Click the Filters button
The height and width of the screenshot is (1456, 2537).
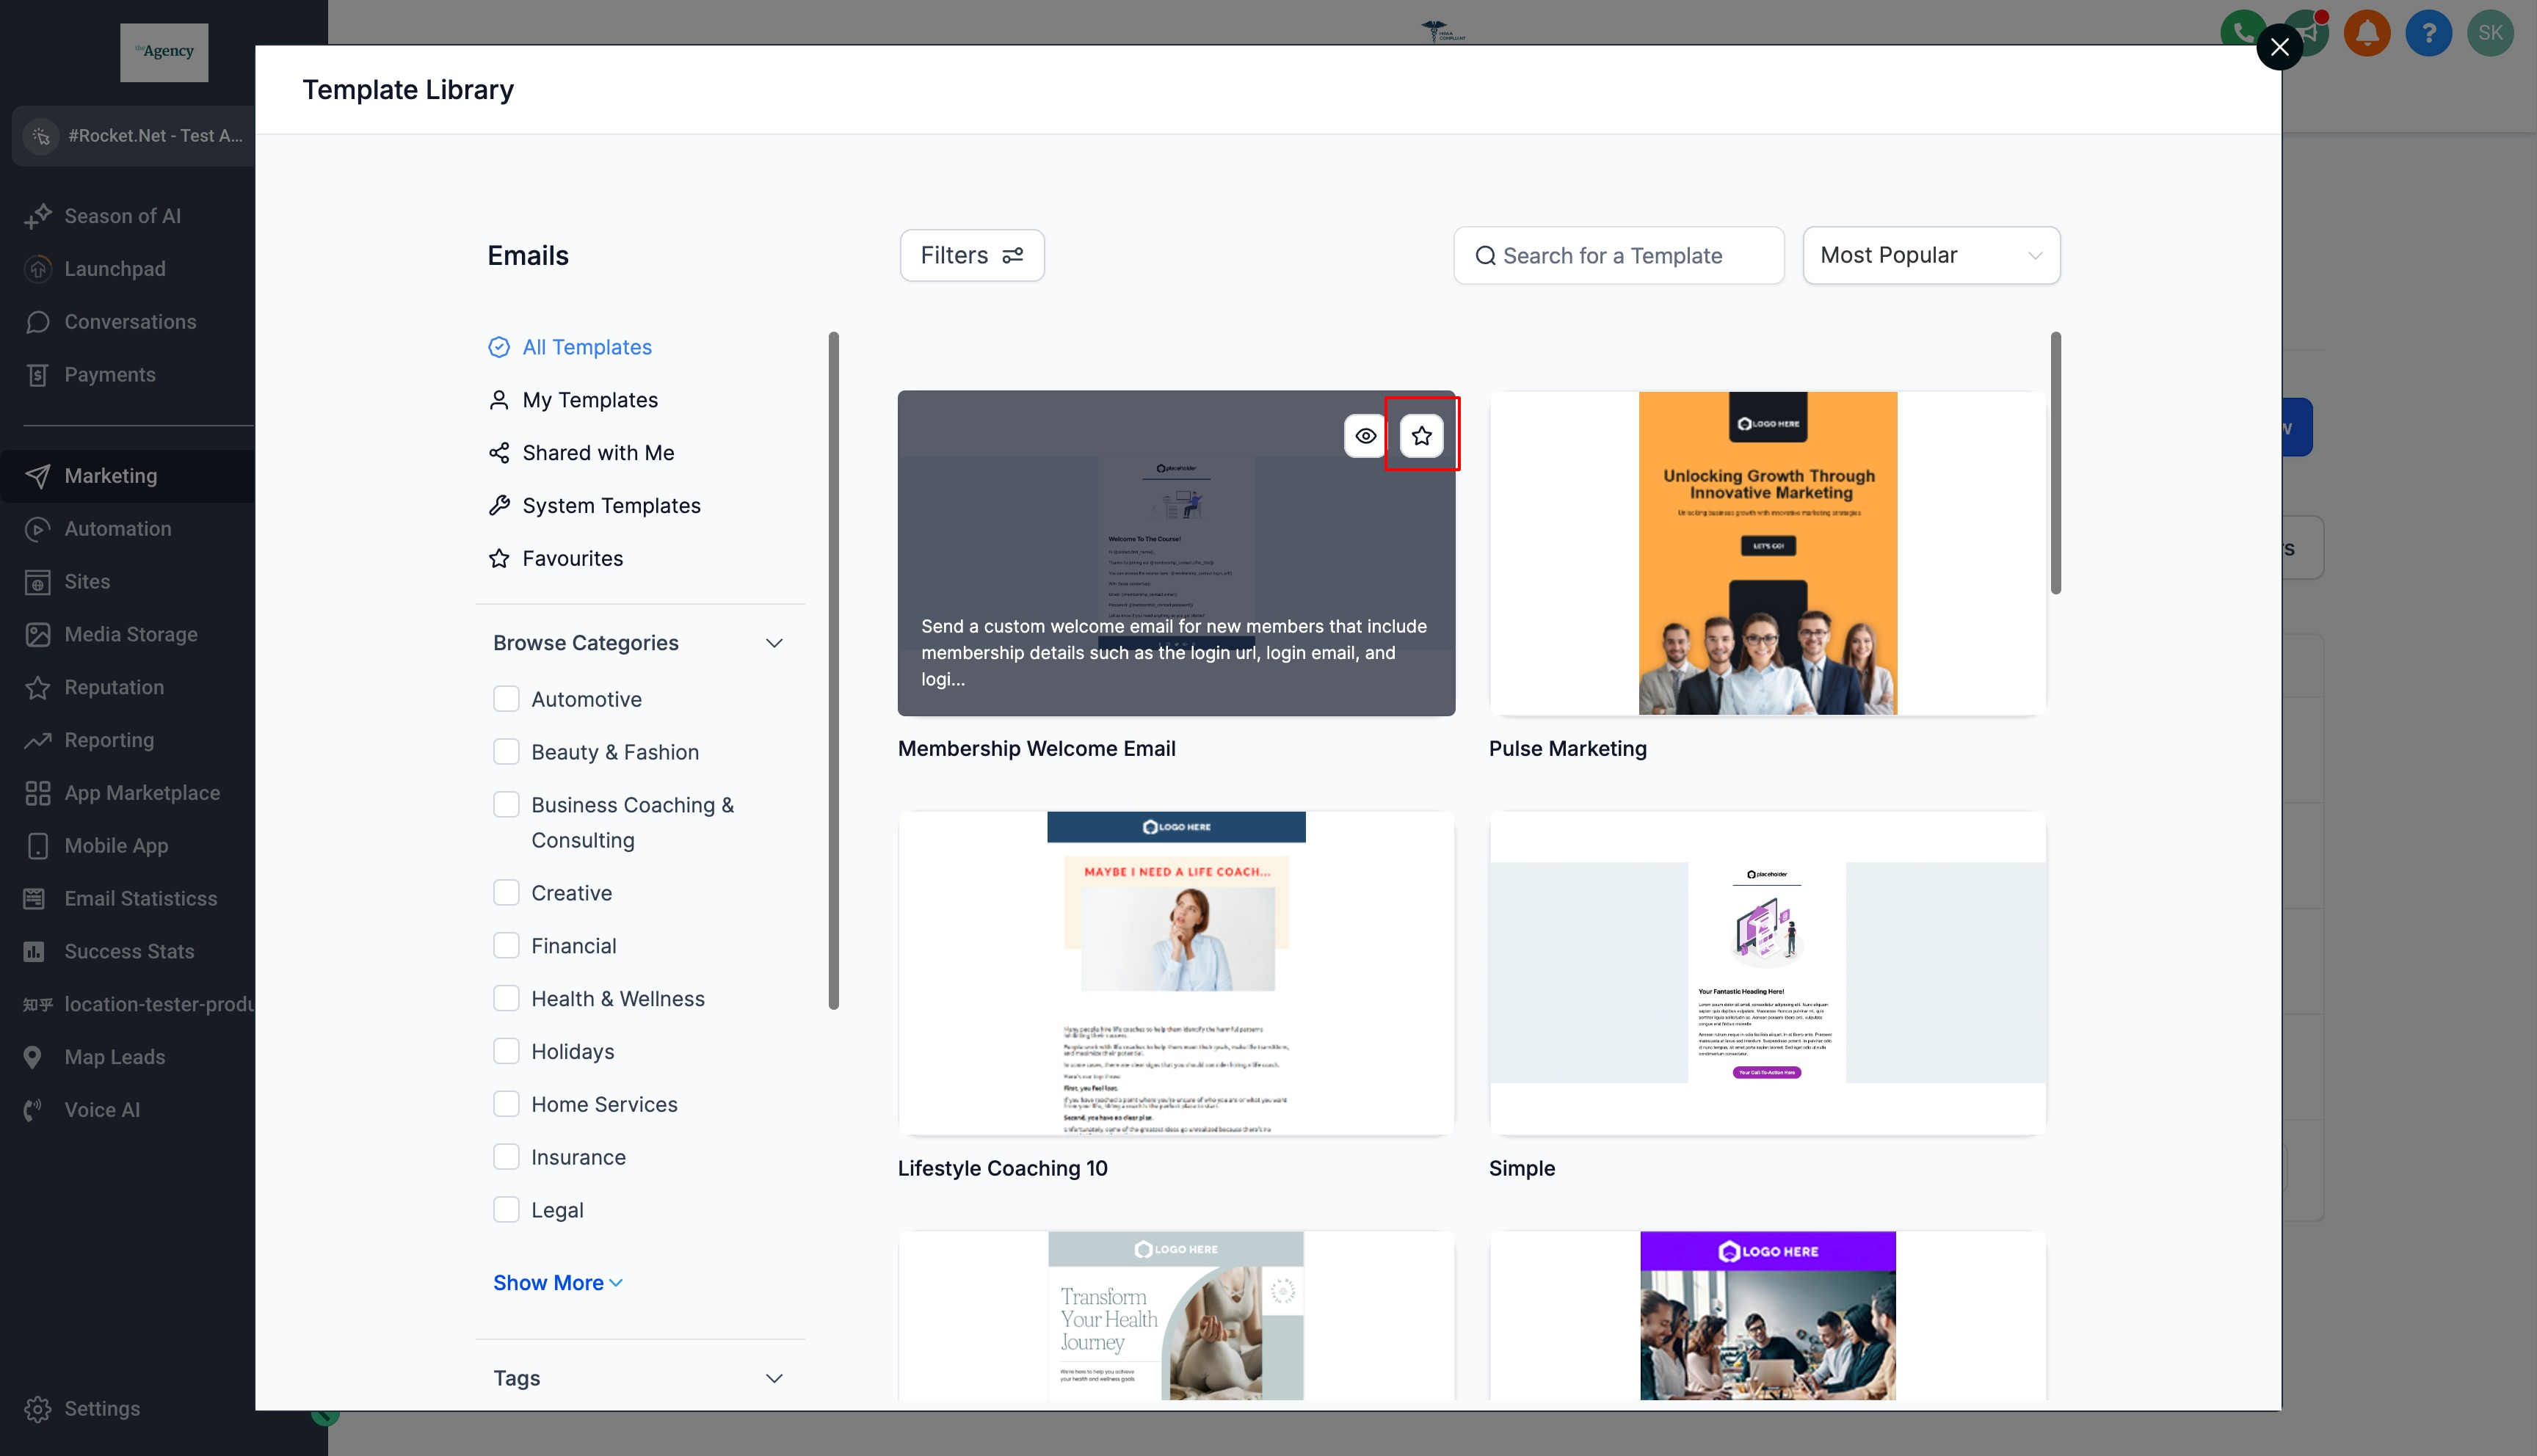pos(971,255)
